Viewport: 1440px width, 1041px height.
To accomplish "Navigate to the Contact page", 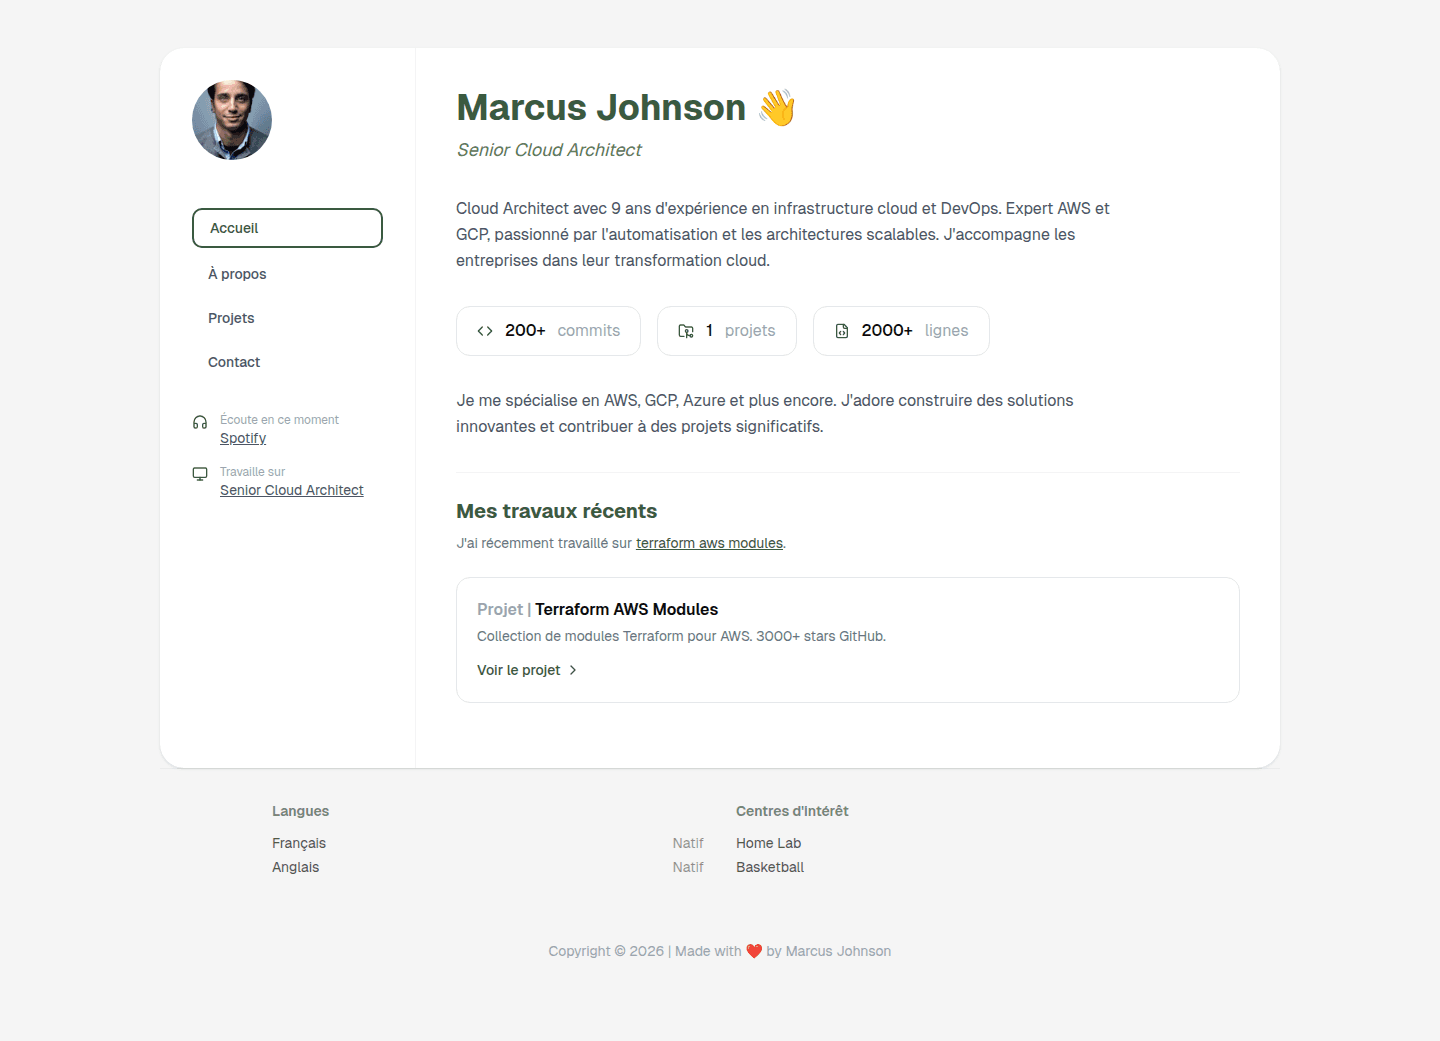I will (234, 362).
